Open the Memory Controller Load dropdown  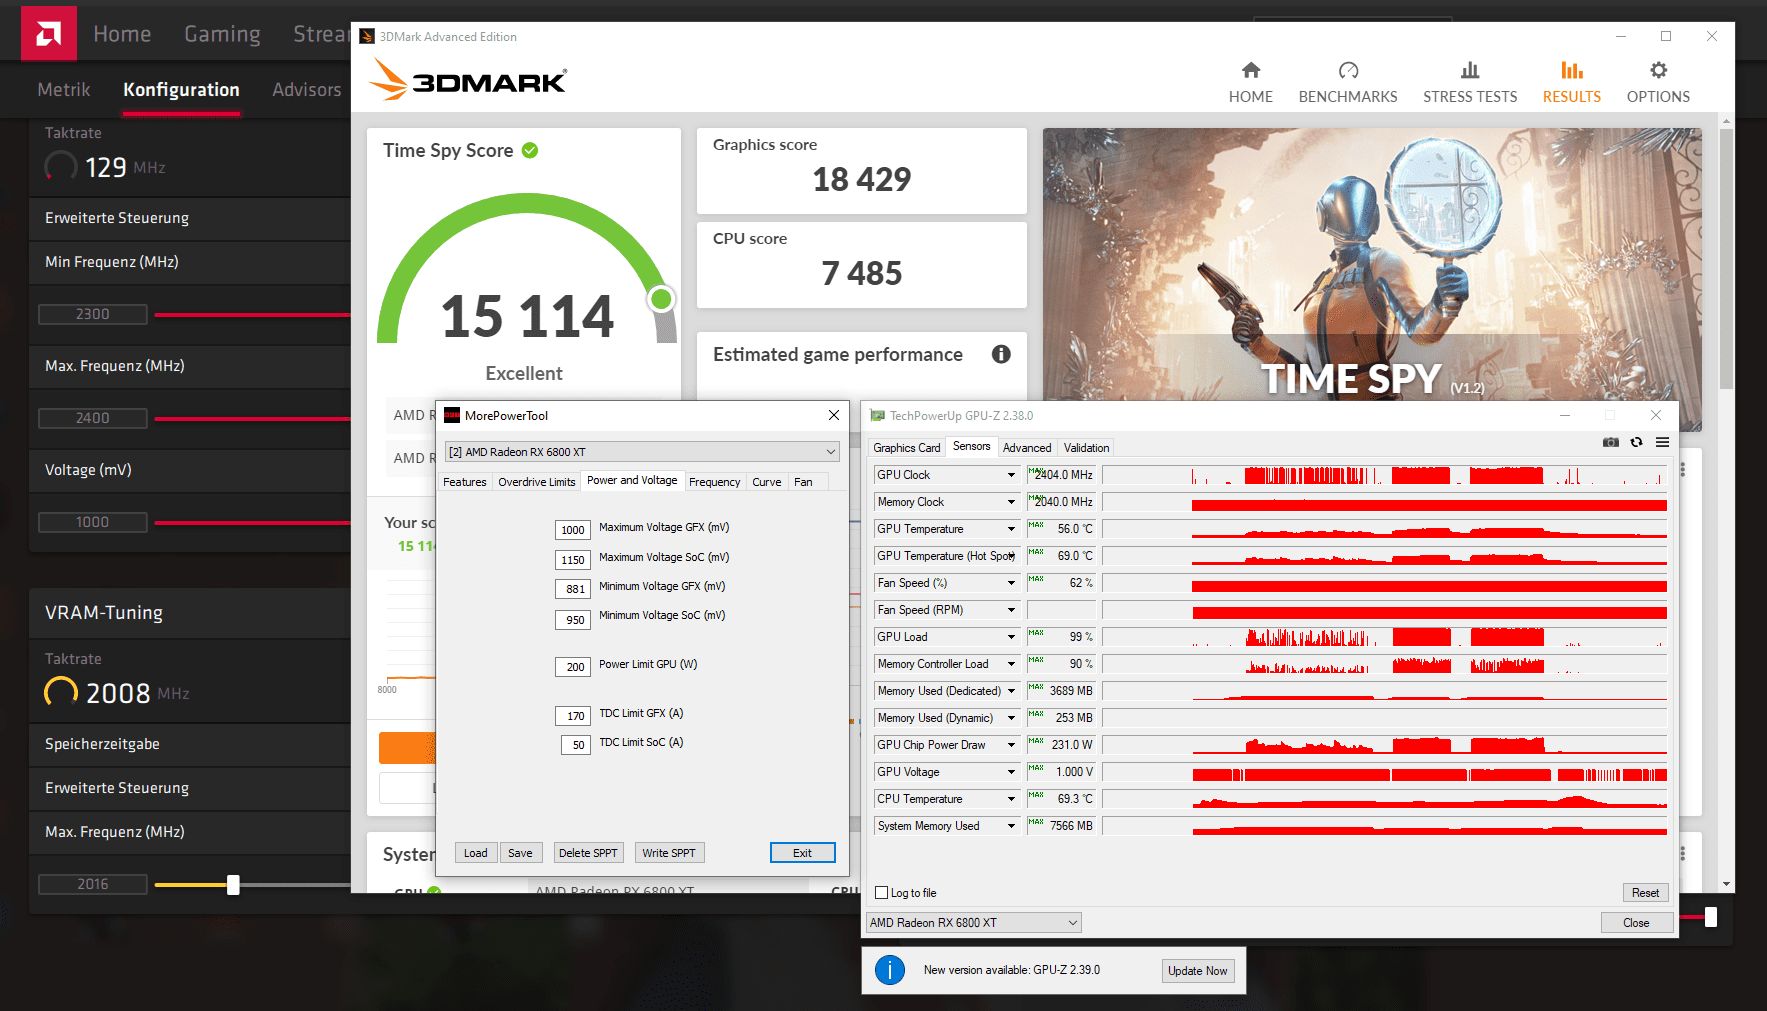1011,664
